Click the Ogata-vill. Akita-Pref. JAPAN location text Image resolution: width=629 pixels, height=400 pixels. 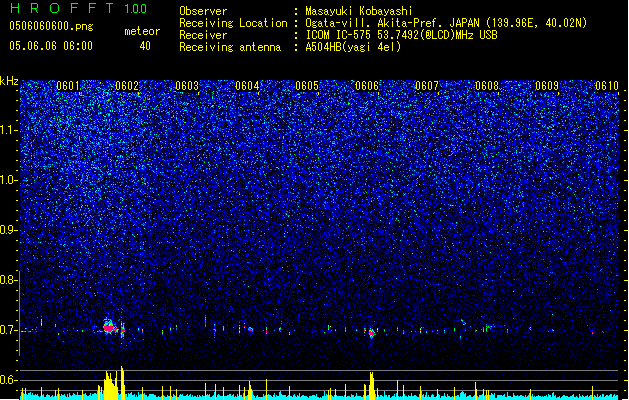point(392,23)
